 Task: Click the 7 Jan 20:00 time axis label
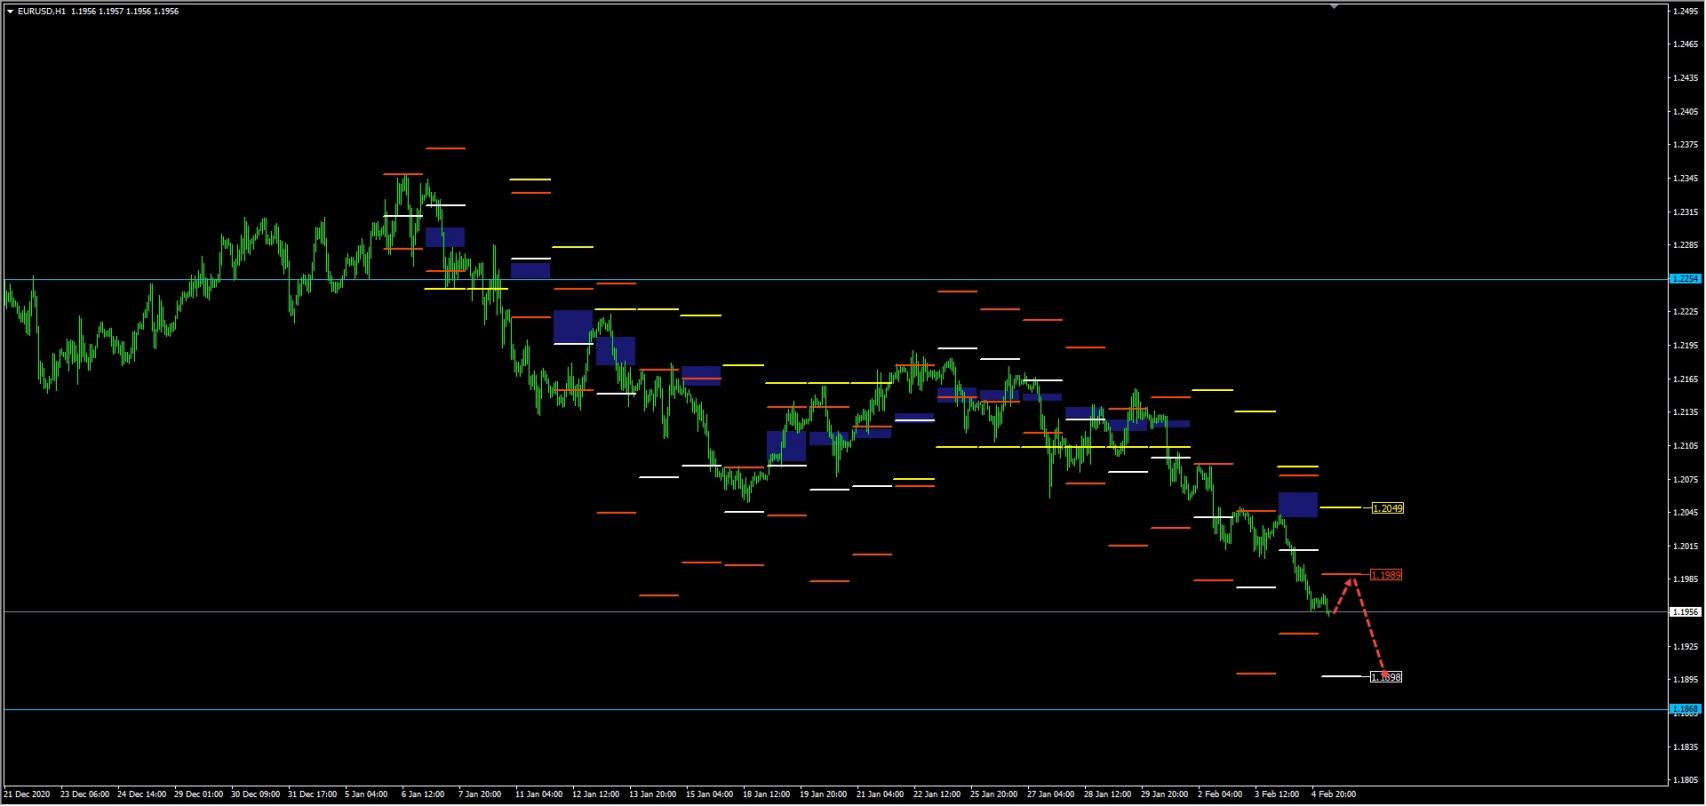(x=479, y=795)
